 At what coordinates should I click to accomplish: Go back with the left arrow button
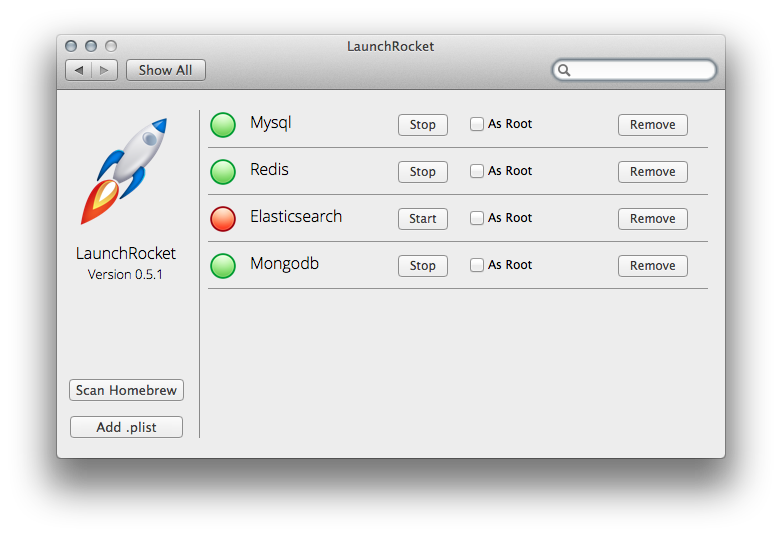(x=79, y=70)
